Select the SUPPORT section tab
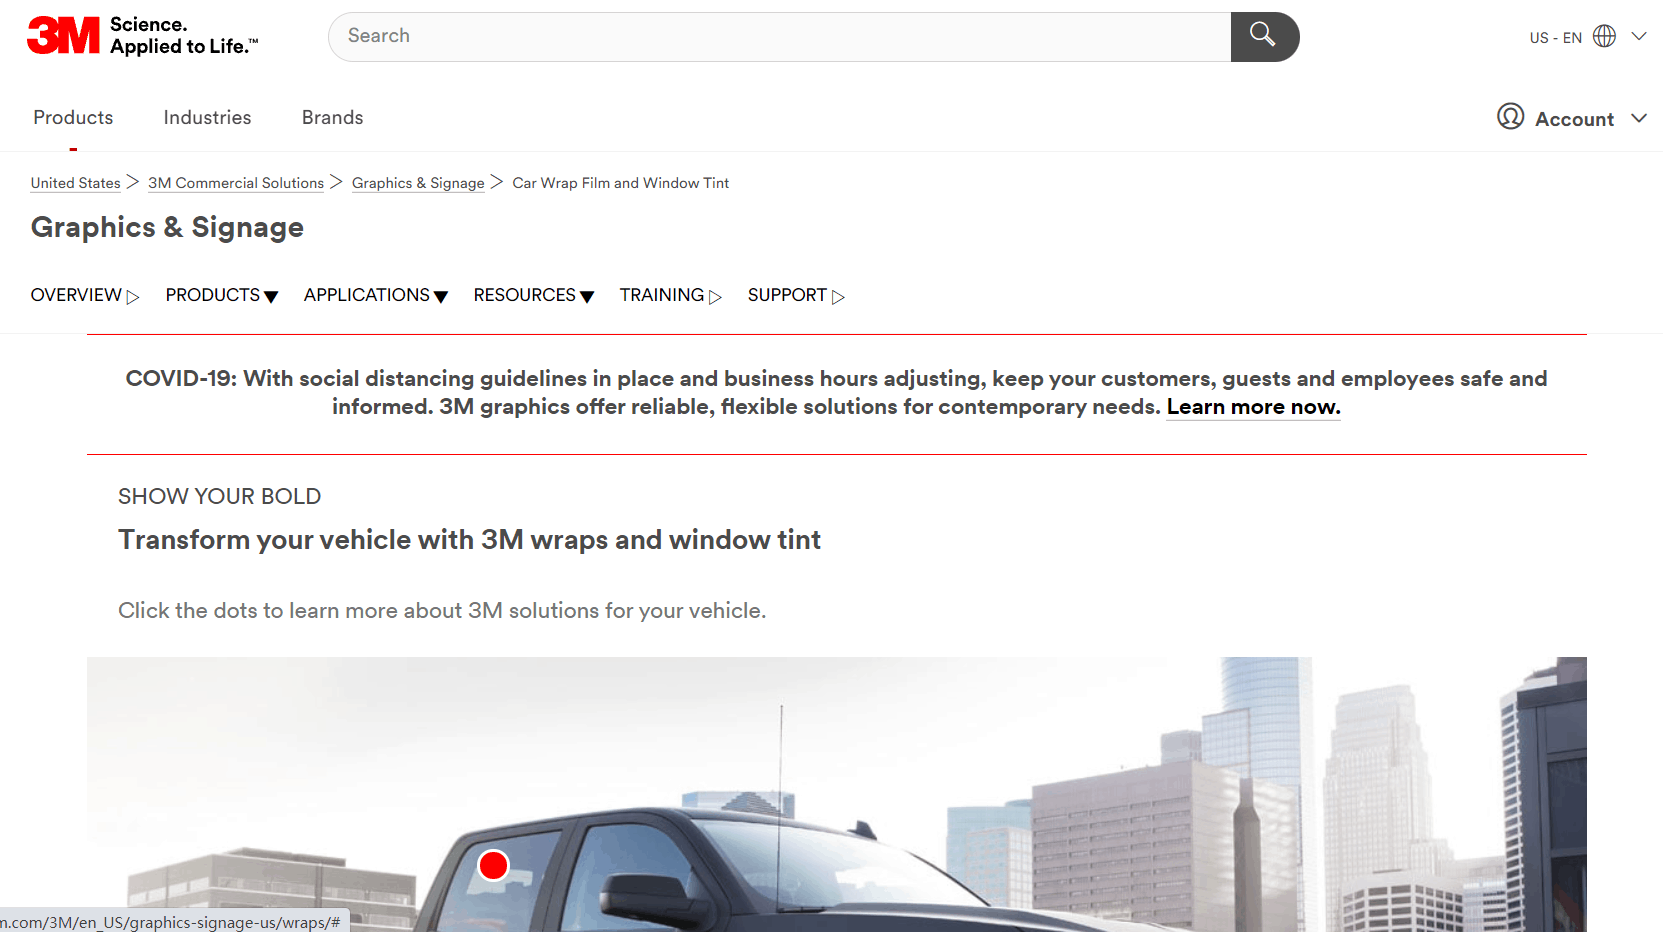This screenshot has width=1663, height=932. [787, 295]
